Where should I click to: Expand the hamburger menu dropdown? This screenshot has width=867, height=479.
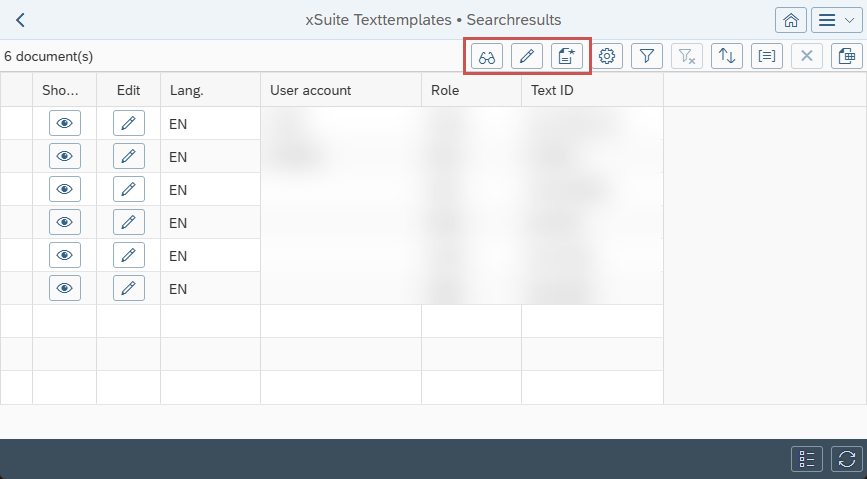837,20
